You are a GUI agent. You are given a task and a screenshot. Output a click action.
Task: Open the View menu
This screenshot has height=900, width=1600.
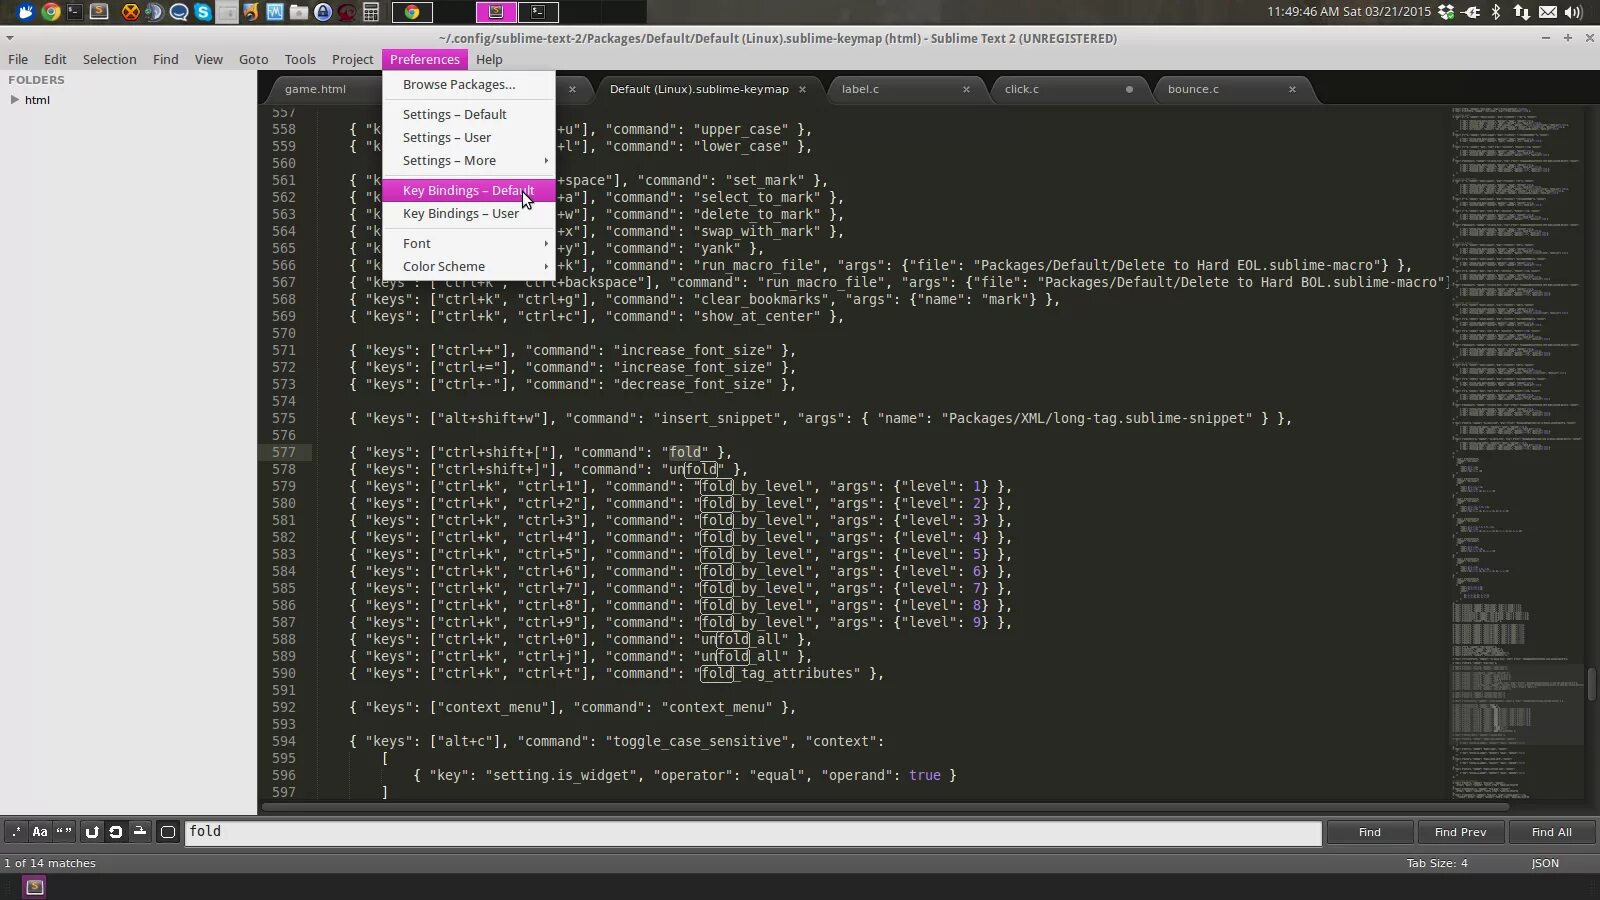(208, 60)
